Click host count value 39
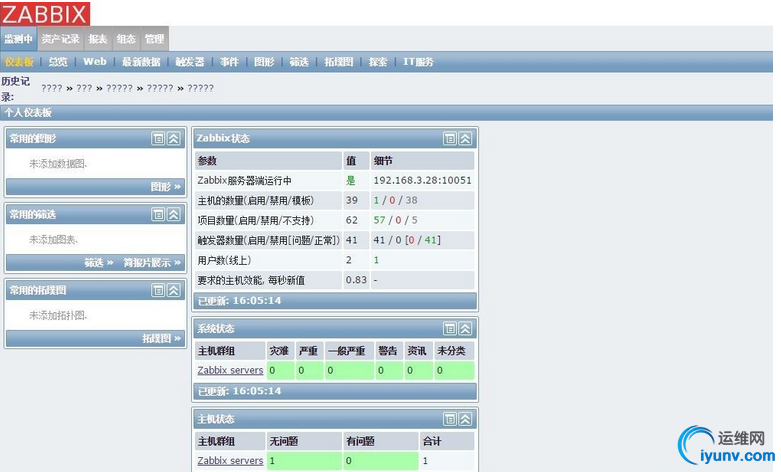Viewport: 781px width, 472px height. 352,200
